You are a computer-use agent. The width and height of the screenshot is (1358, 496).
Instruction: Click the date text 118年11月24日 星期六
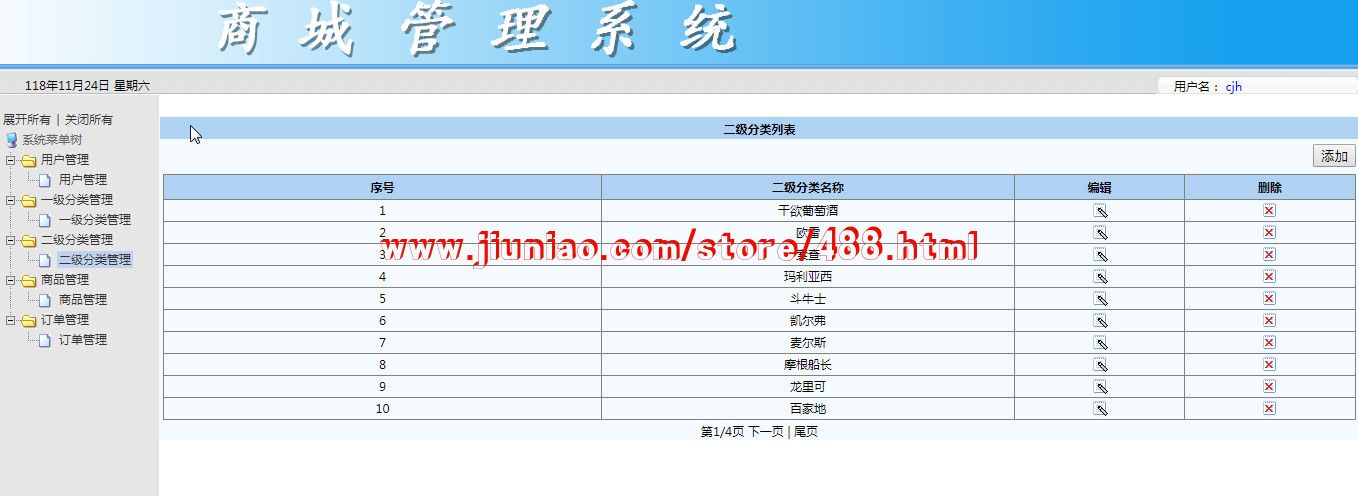pos(87,86)
